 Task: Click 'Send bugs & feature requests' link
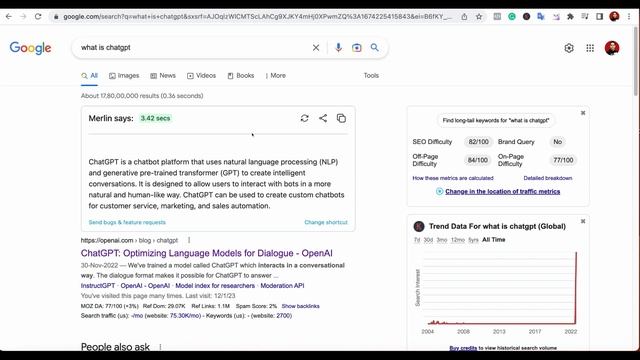[x=127, y=222]
